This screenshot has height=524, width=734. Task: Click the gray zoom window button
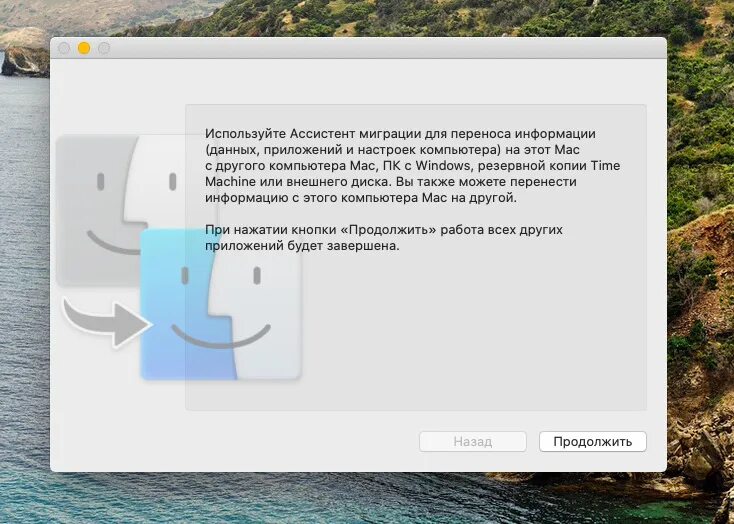(104, 48)
